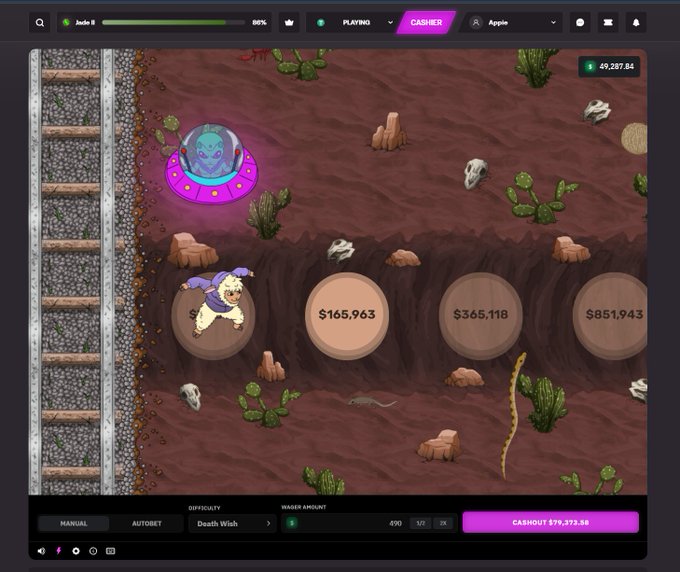Click the CASHIER button
Viewport: 680px width, 572px height.
[426, 23]
